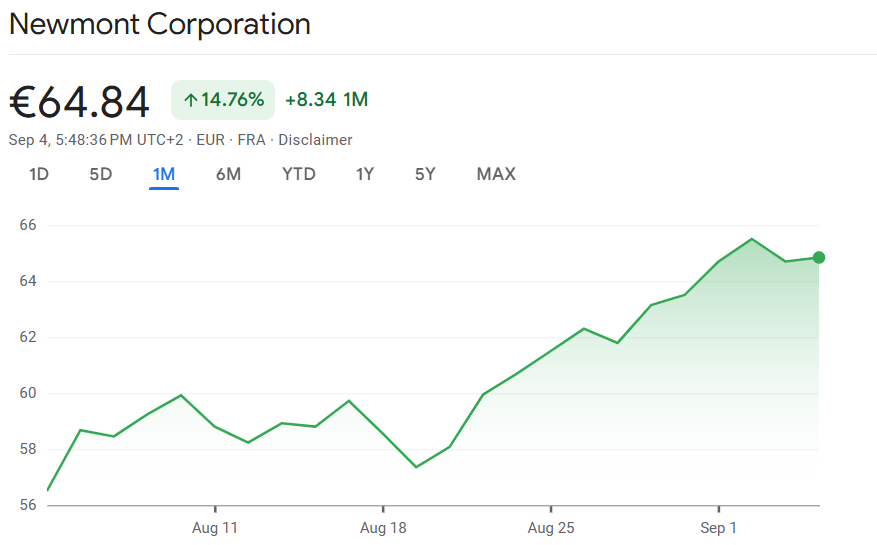Select the 5Y time range
This screenshot has width=877, height=545.
click(425, 174)
